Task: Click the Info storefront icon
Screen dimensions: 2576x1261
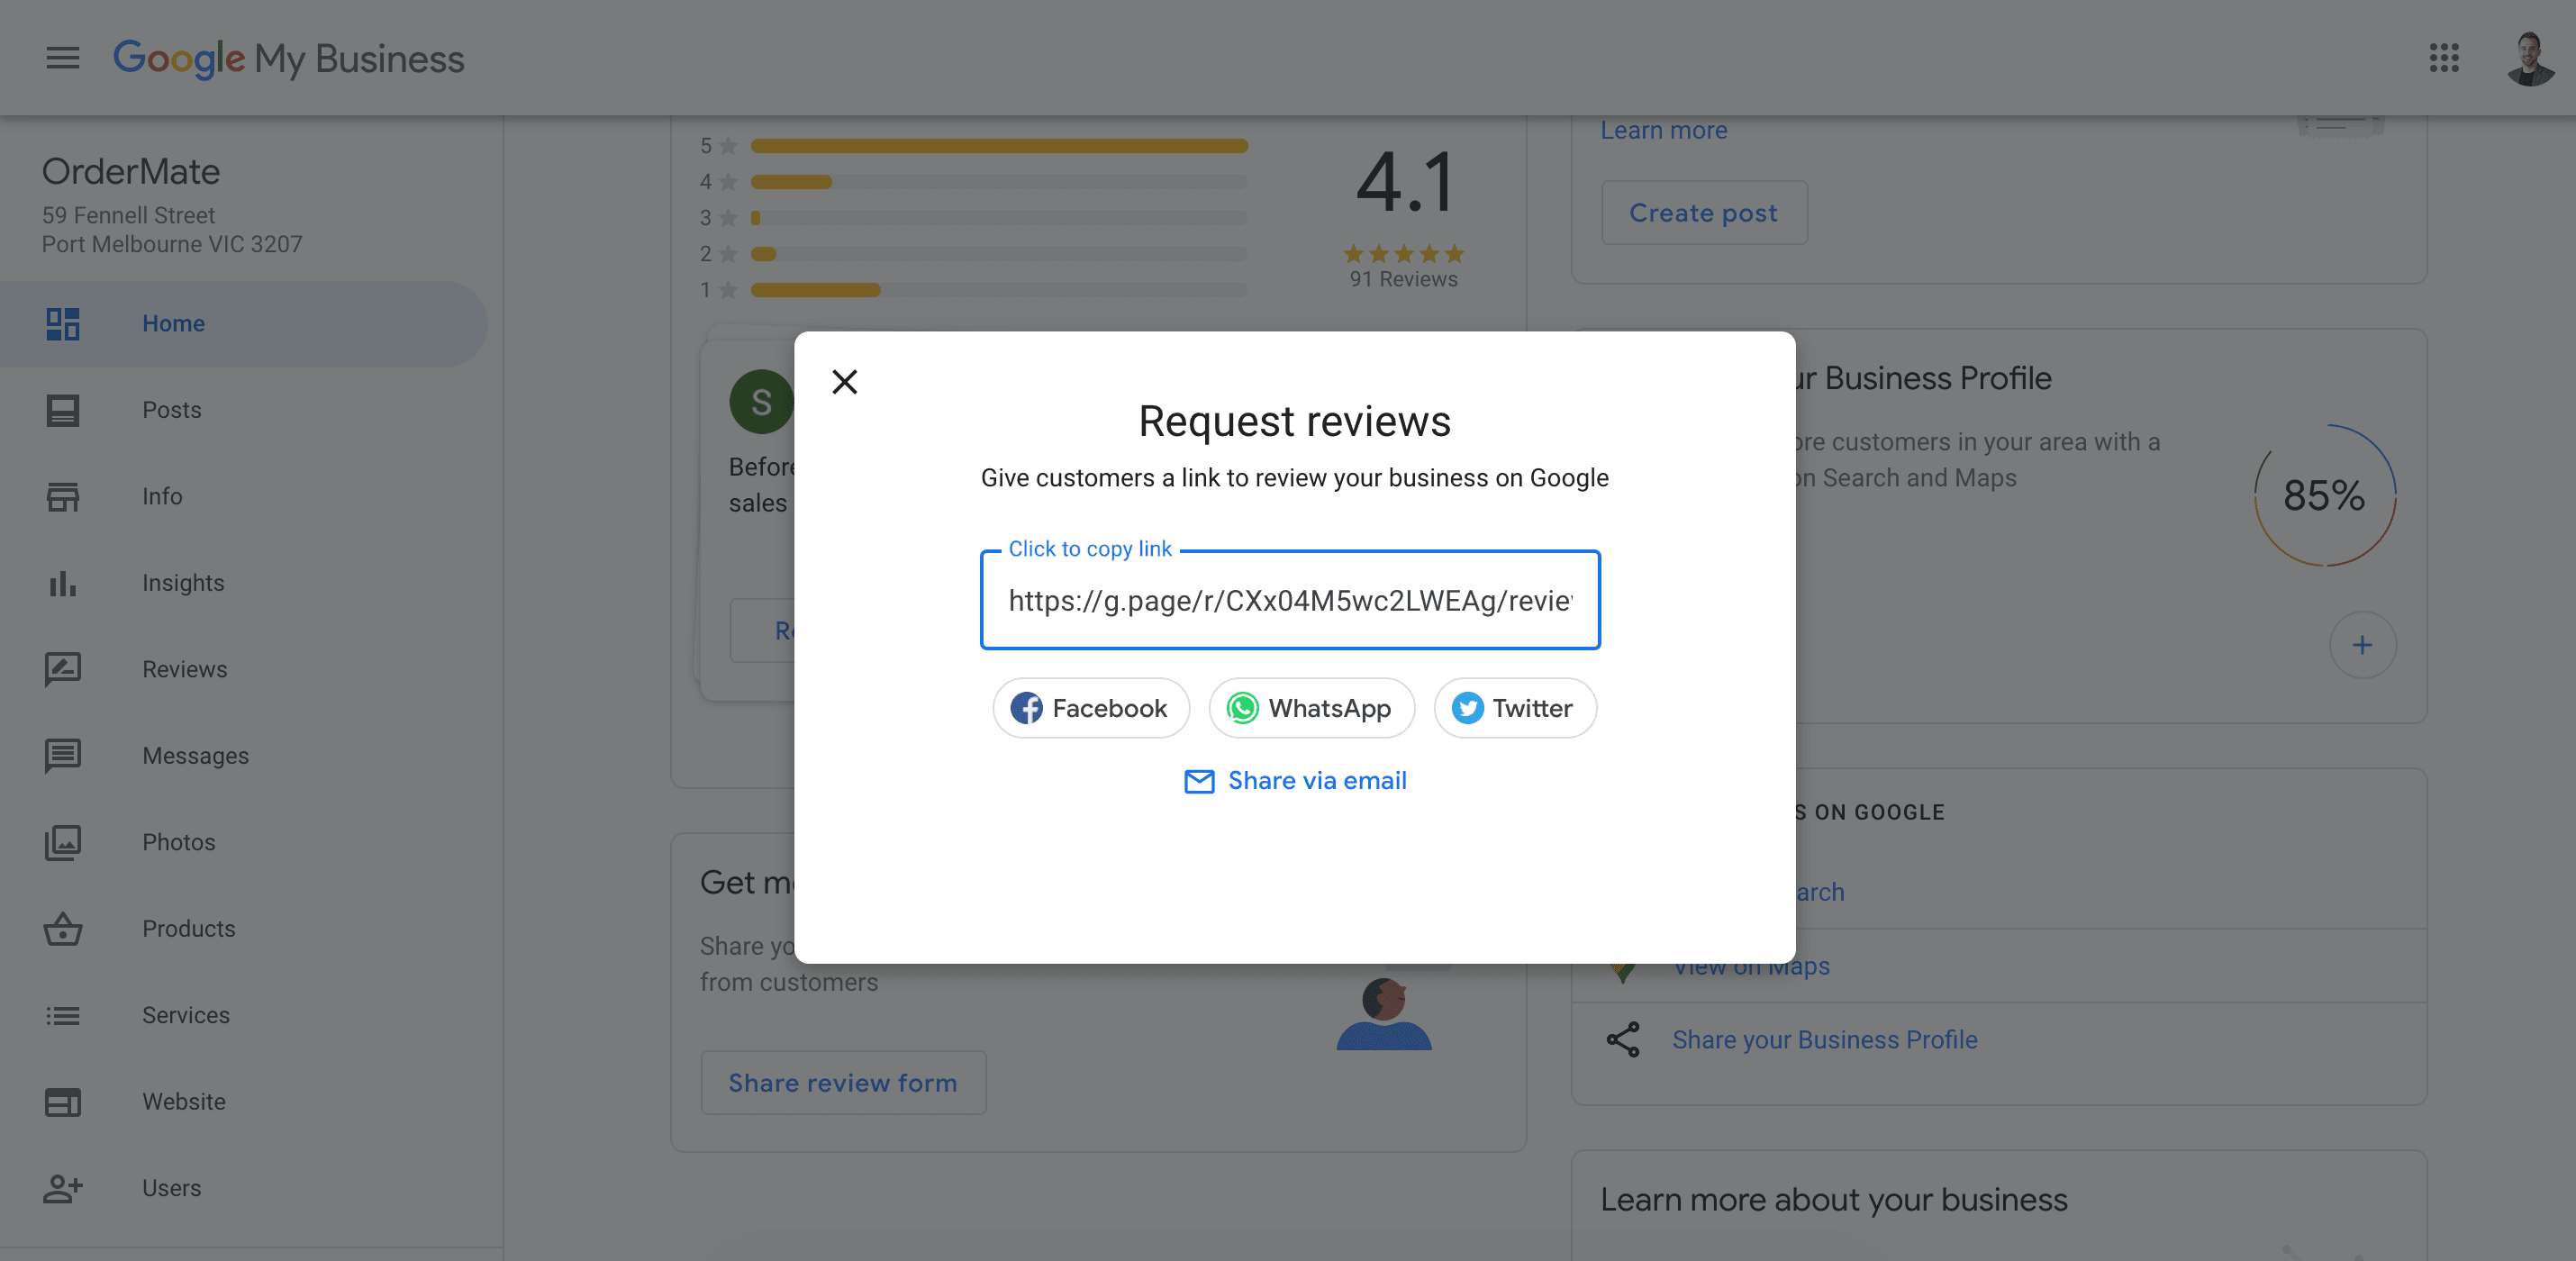Action: [62, 496]
